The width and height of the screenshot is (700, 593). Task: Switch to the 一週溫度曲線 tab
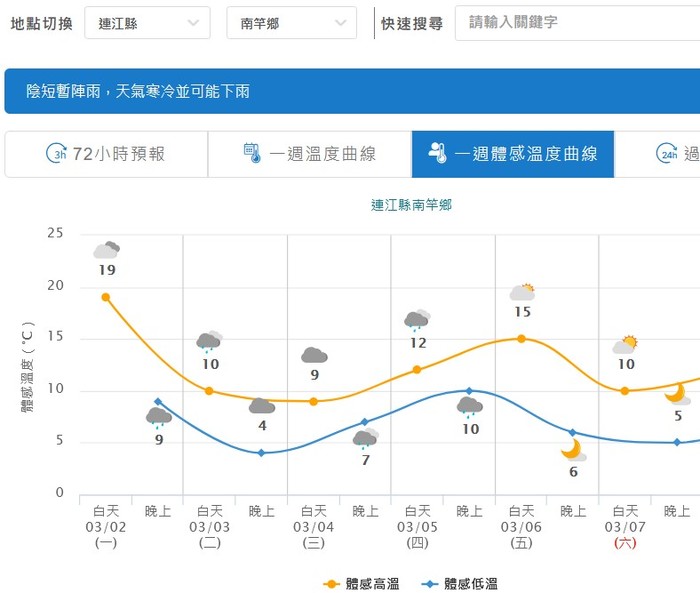click(310, 154)
